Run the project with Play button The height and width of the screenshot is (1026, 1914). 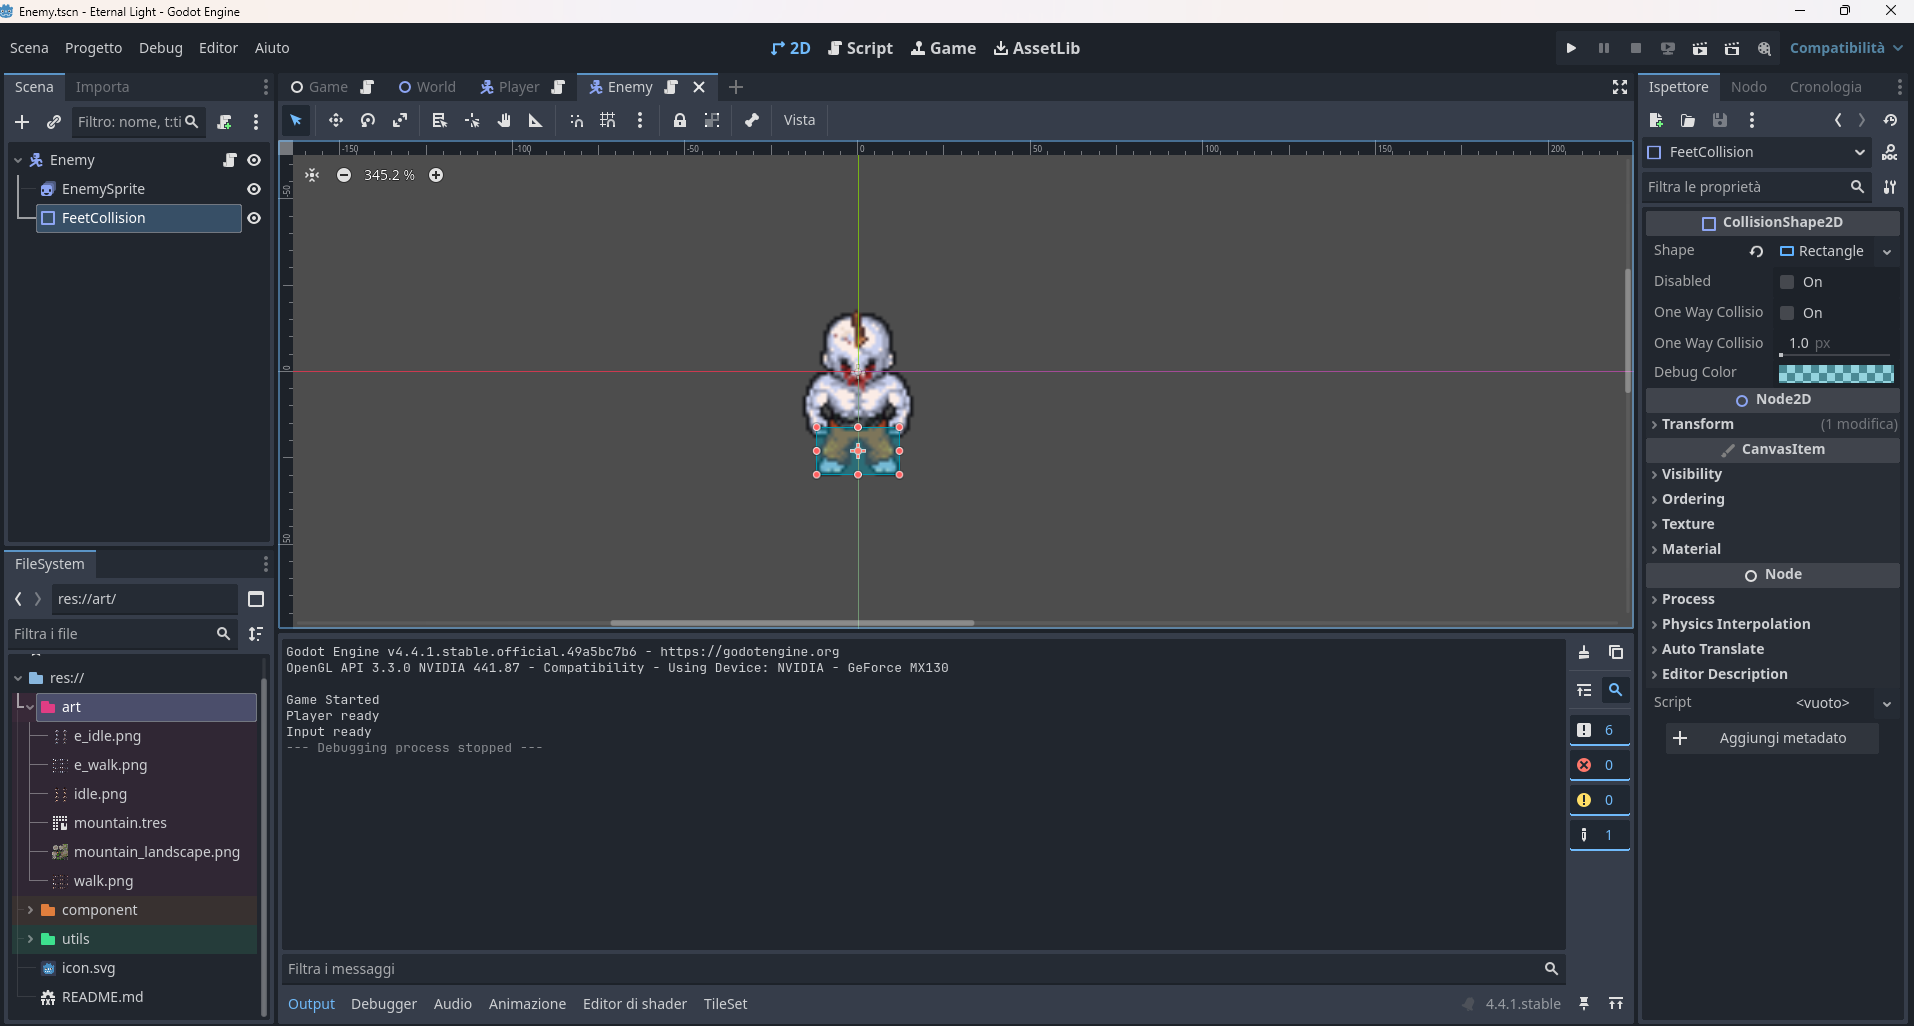[1571, 48]
